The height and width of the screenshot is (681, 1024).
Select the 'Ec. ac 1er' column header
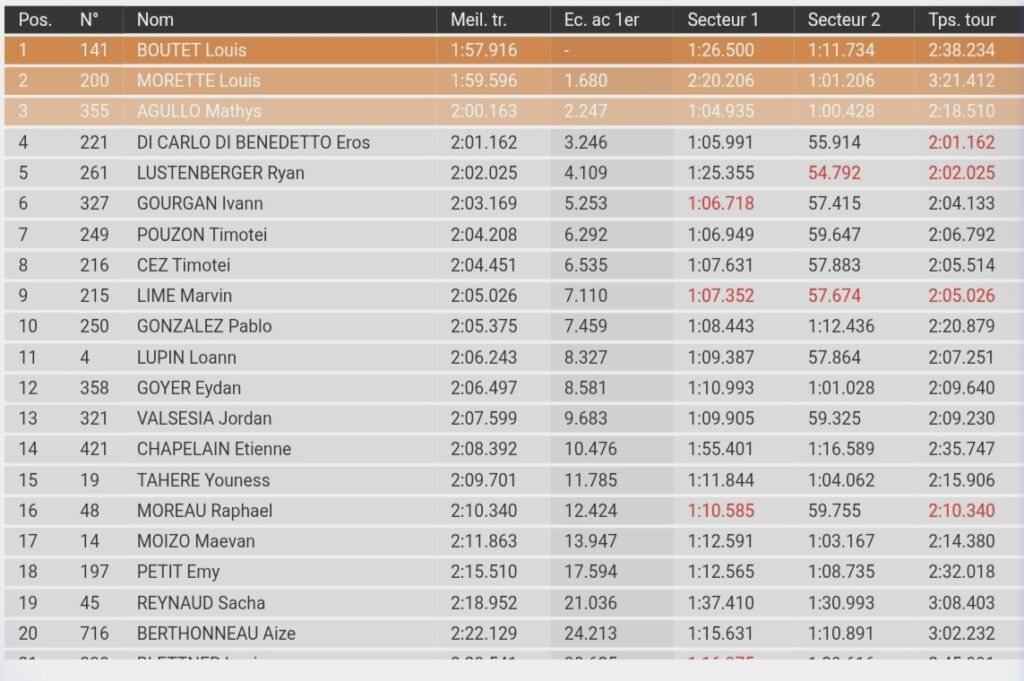tap(601, 19)
